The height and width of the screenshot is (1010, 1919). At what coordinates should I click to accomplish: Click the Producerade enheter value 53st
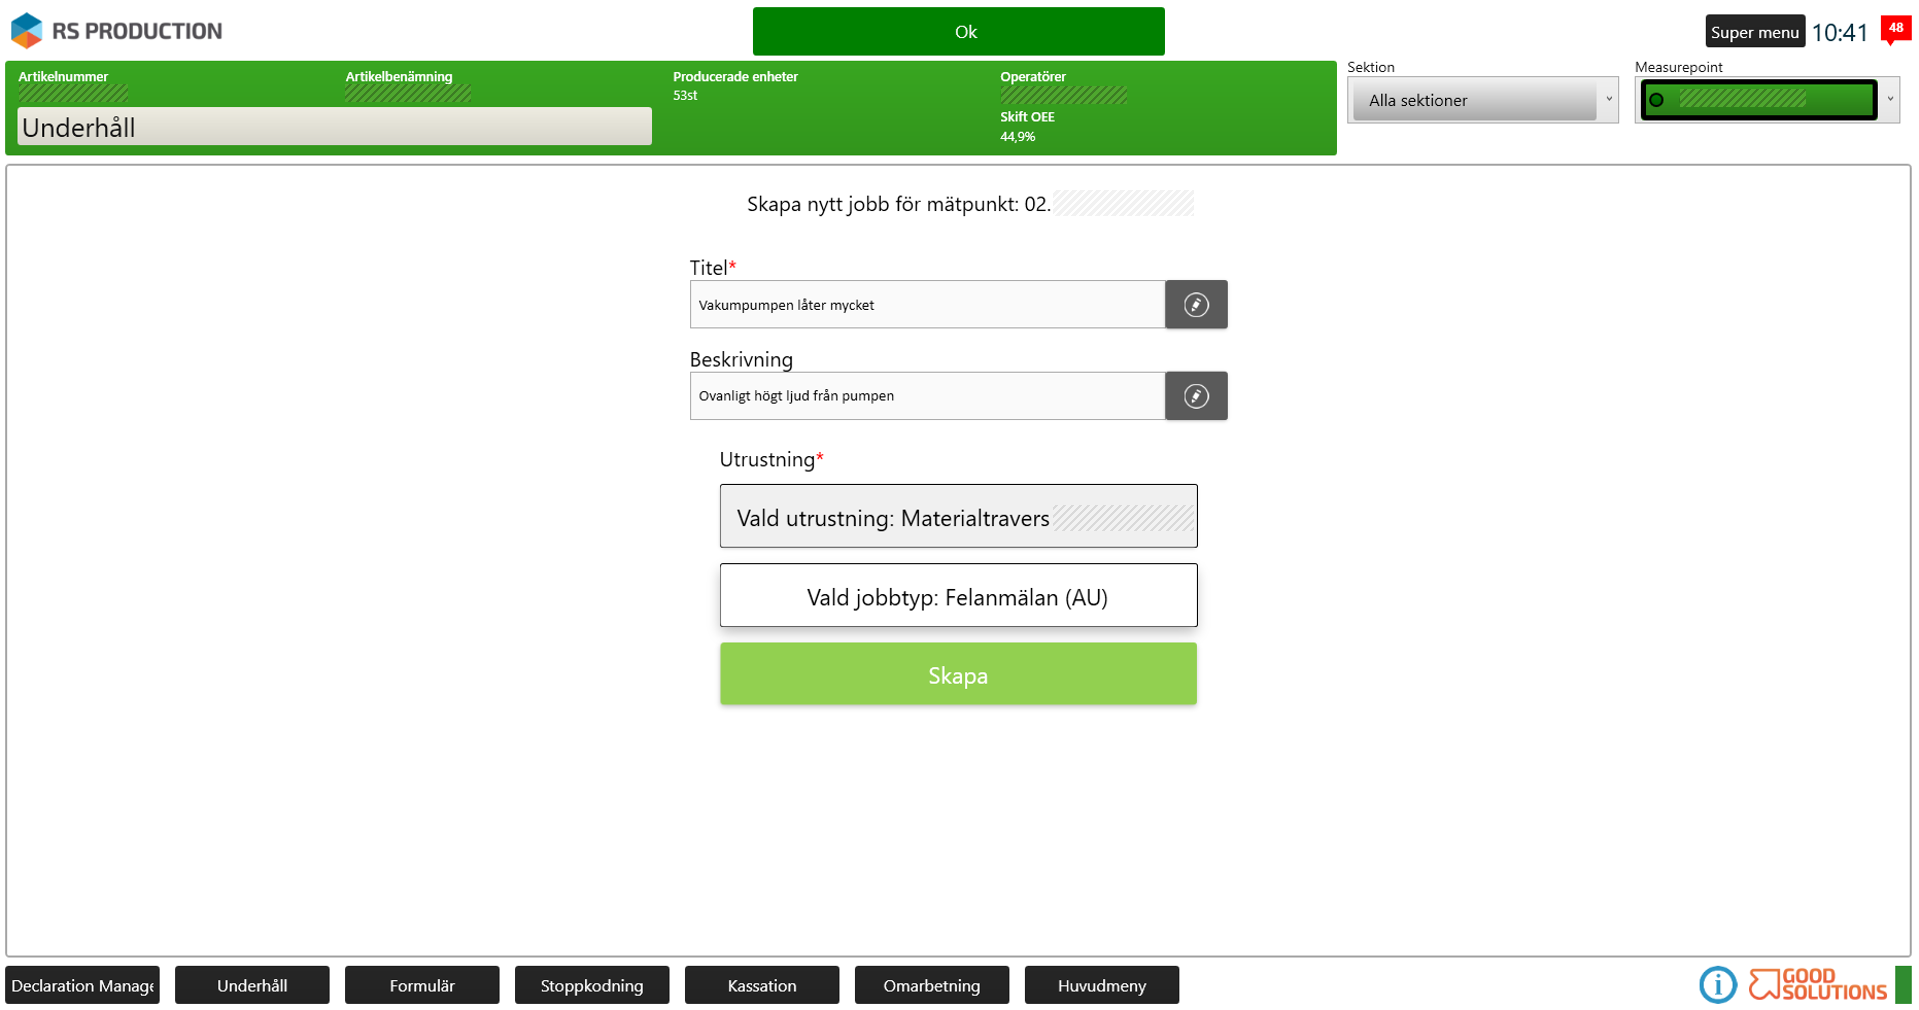(x=685, y=96)
